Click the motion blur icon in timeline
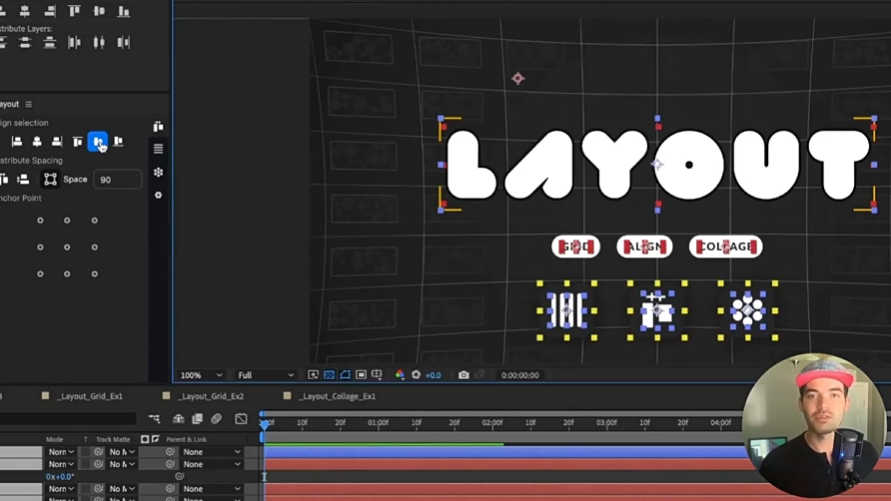This screenshot has height=501, width=891. (x=216, y=419)
